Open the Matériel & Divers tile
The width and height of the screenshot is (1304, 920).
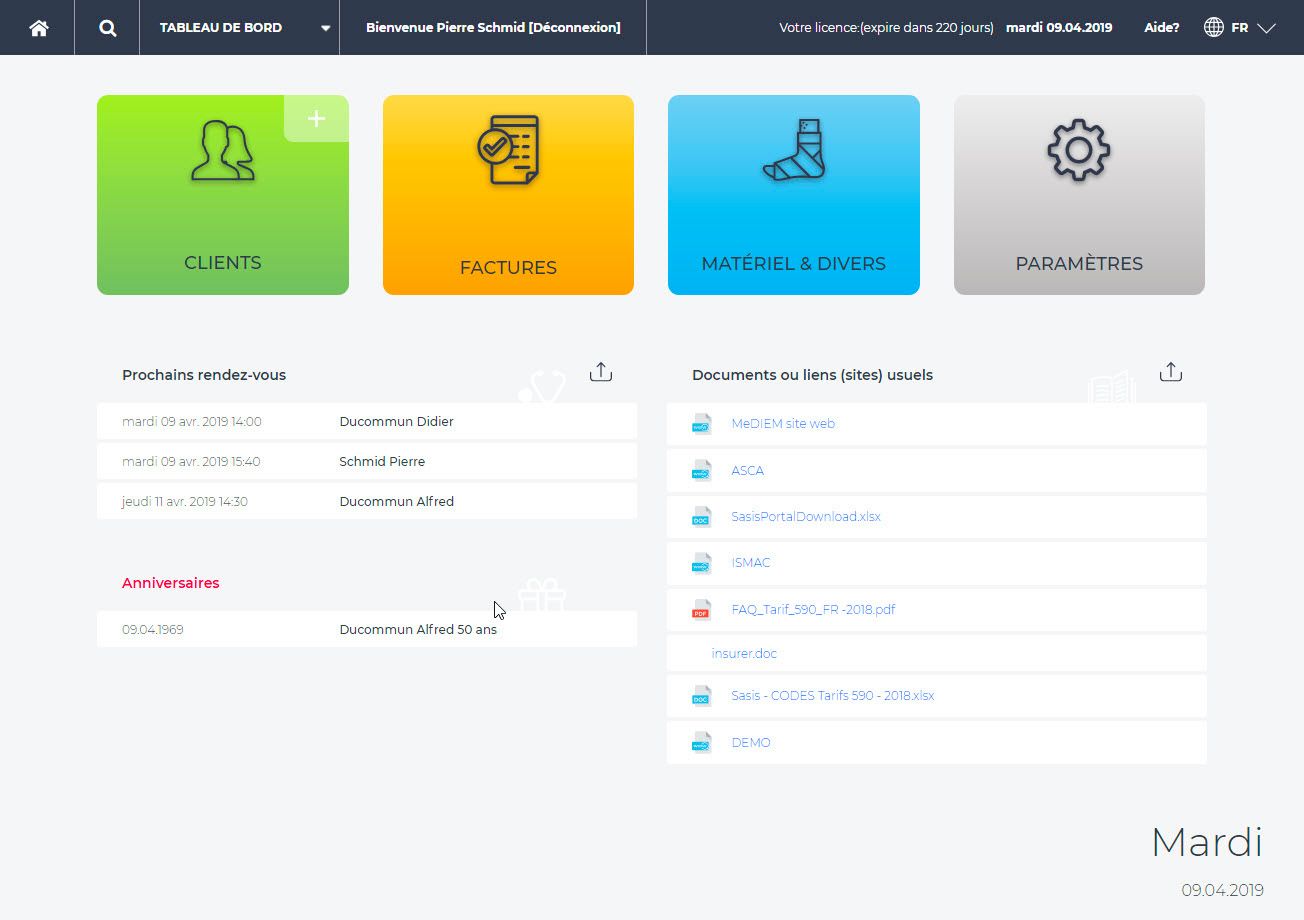(x=793, y=195)
